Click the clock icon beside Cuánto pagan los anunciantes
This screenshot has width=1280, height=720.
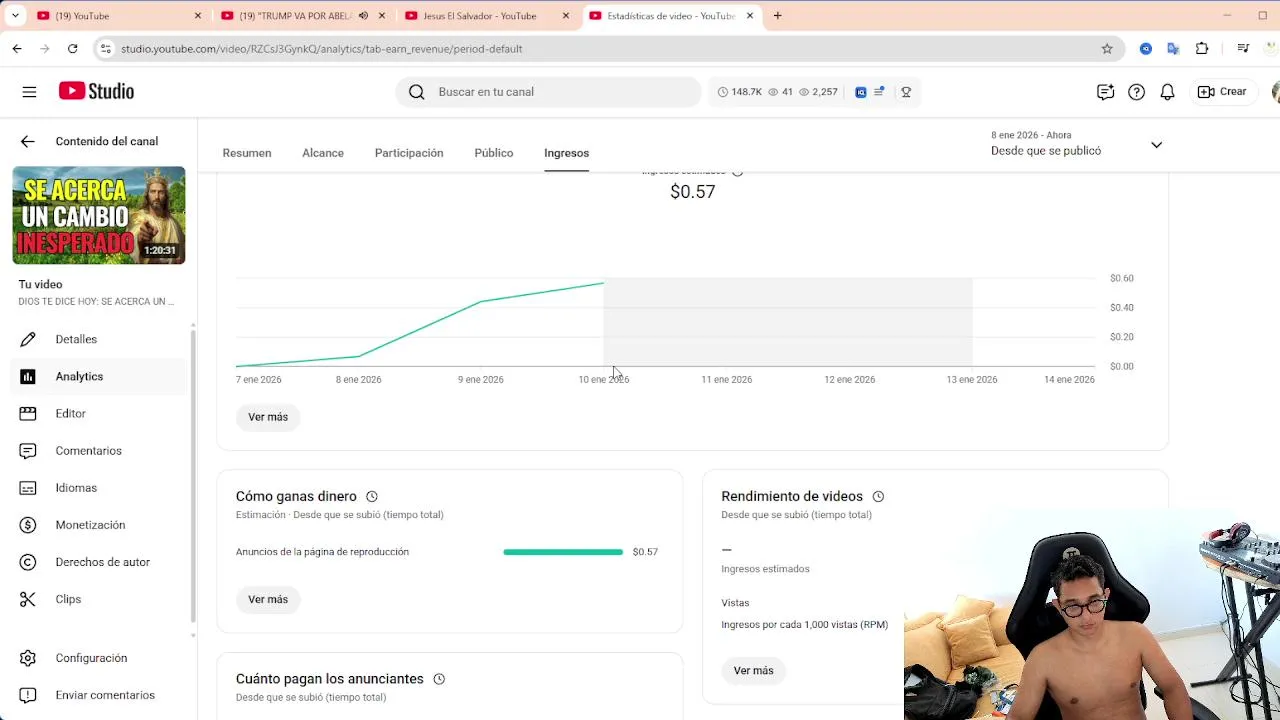pyautogui.click(x=439, y=679)
